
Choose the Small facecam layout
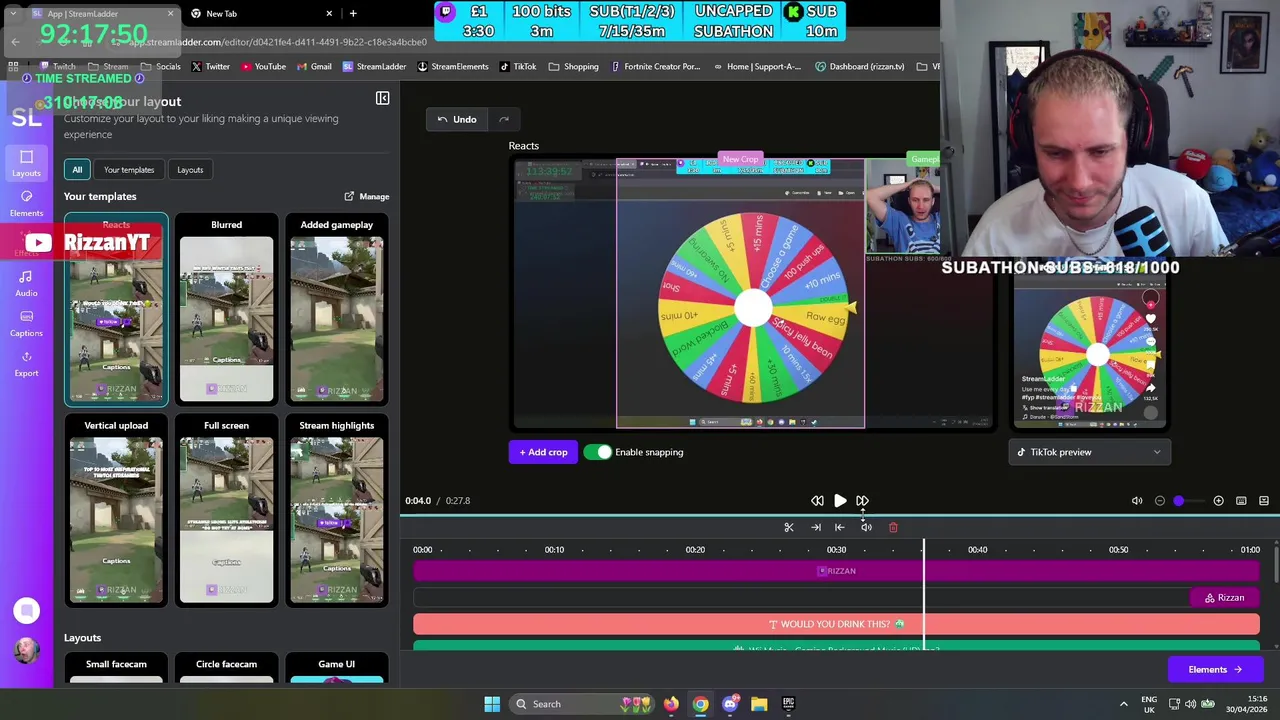click(x=116, y=670)
